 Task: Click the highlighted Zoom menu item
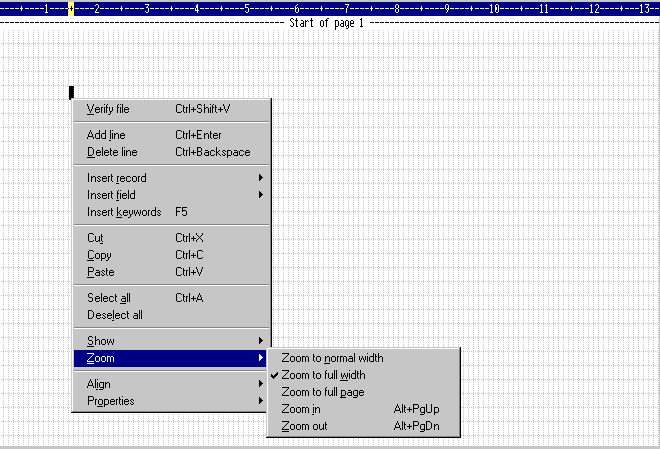tap(100, 358)
